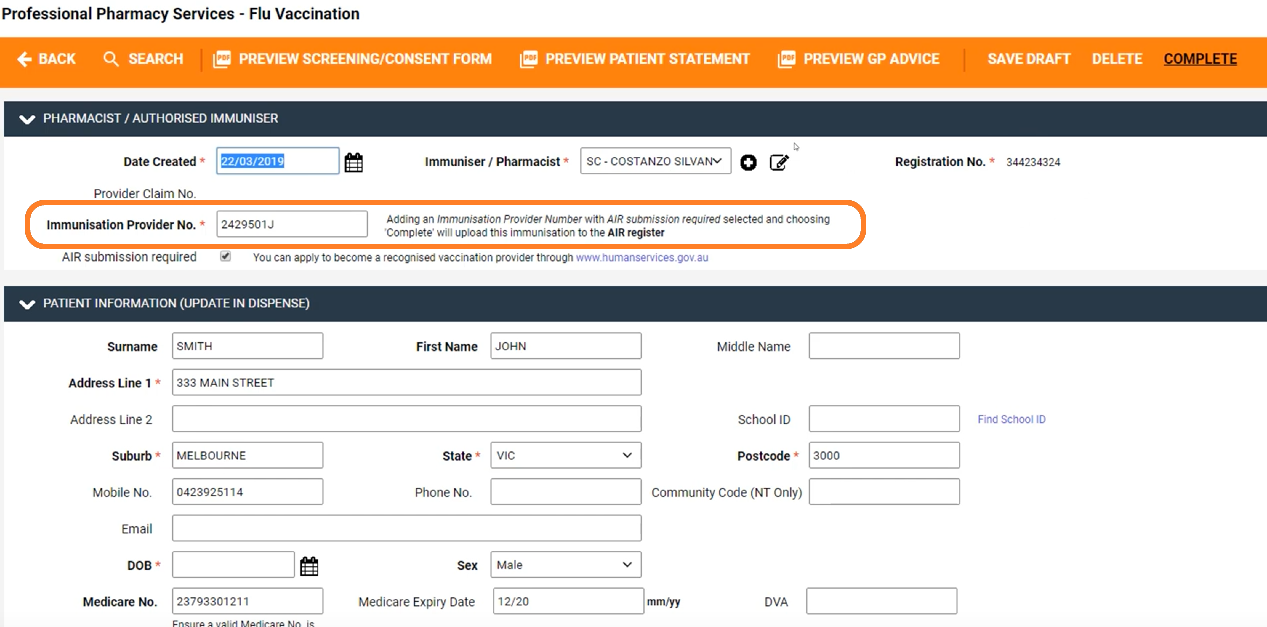Click PDF icon for GP Advice
Image resolution: width=1267 pixels, height=627 pixels.
[786, 59]
